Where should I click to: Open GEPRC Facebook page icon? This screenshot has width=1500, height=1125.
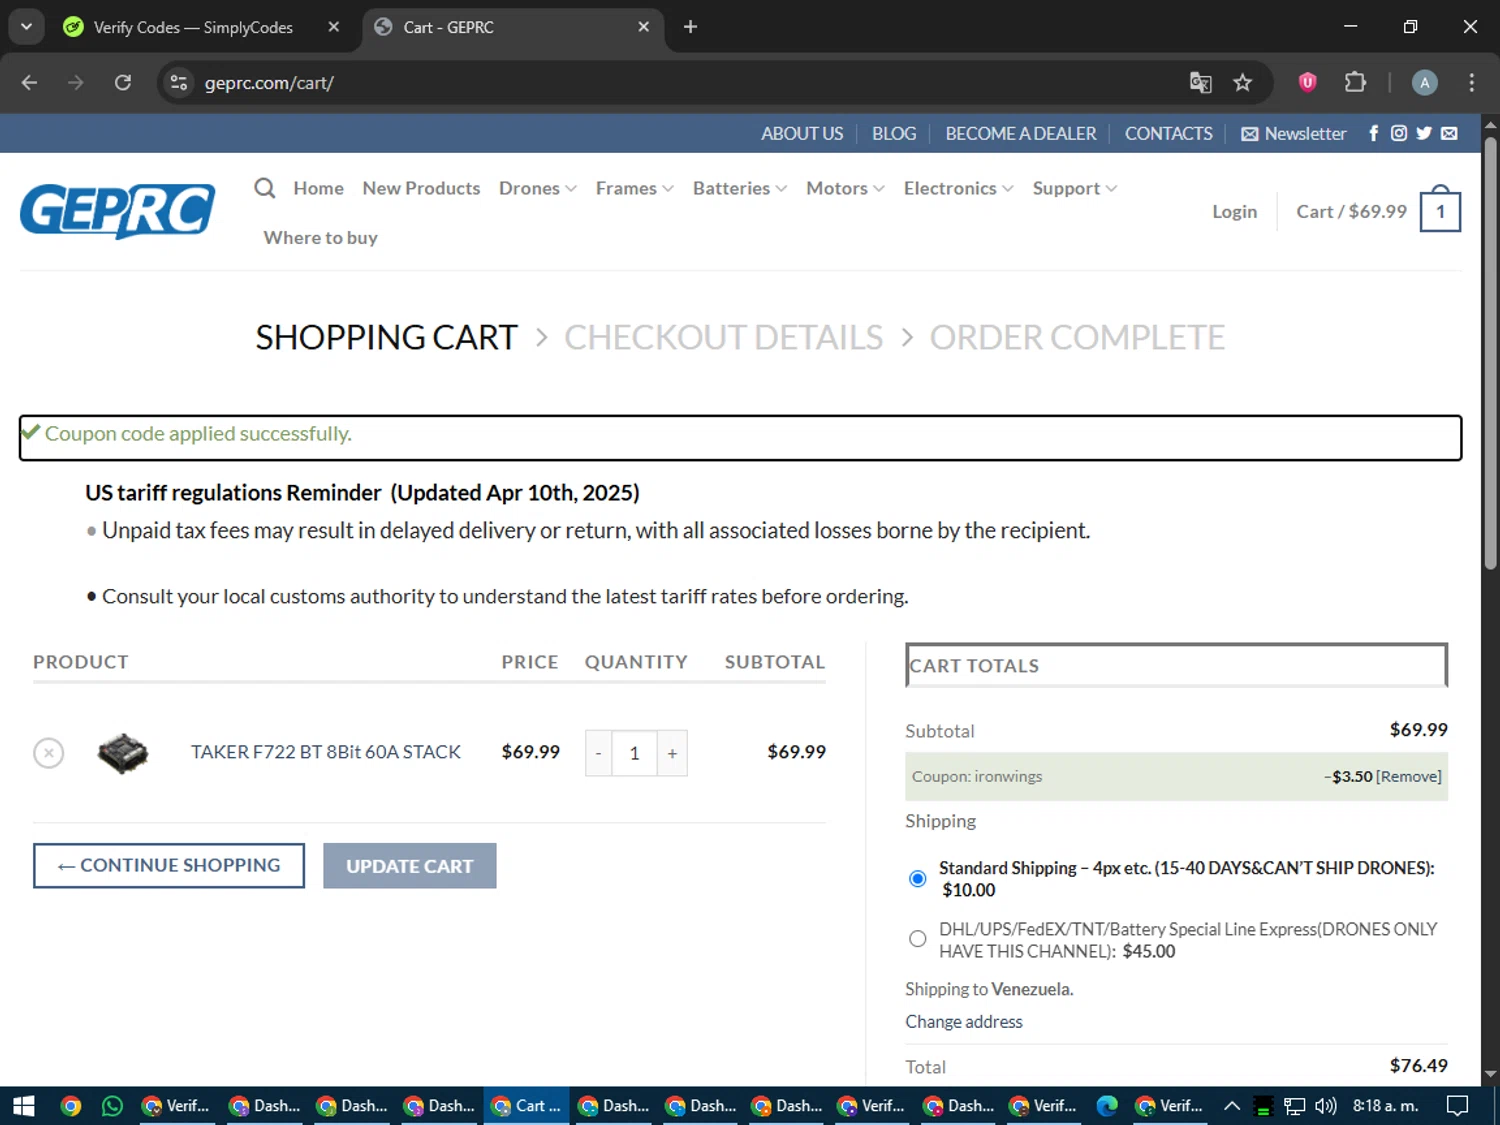point(1373,133)
